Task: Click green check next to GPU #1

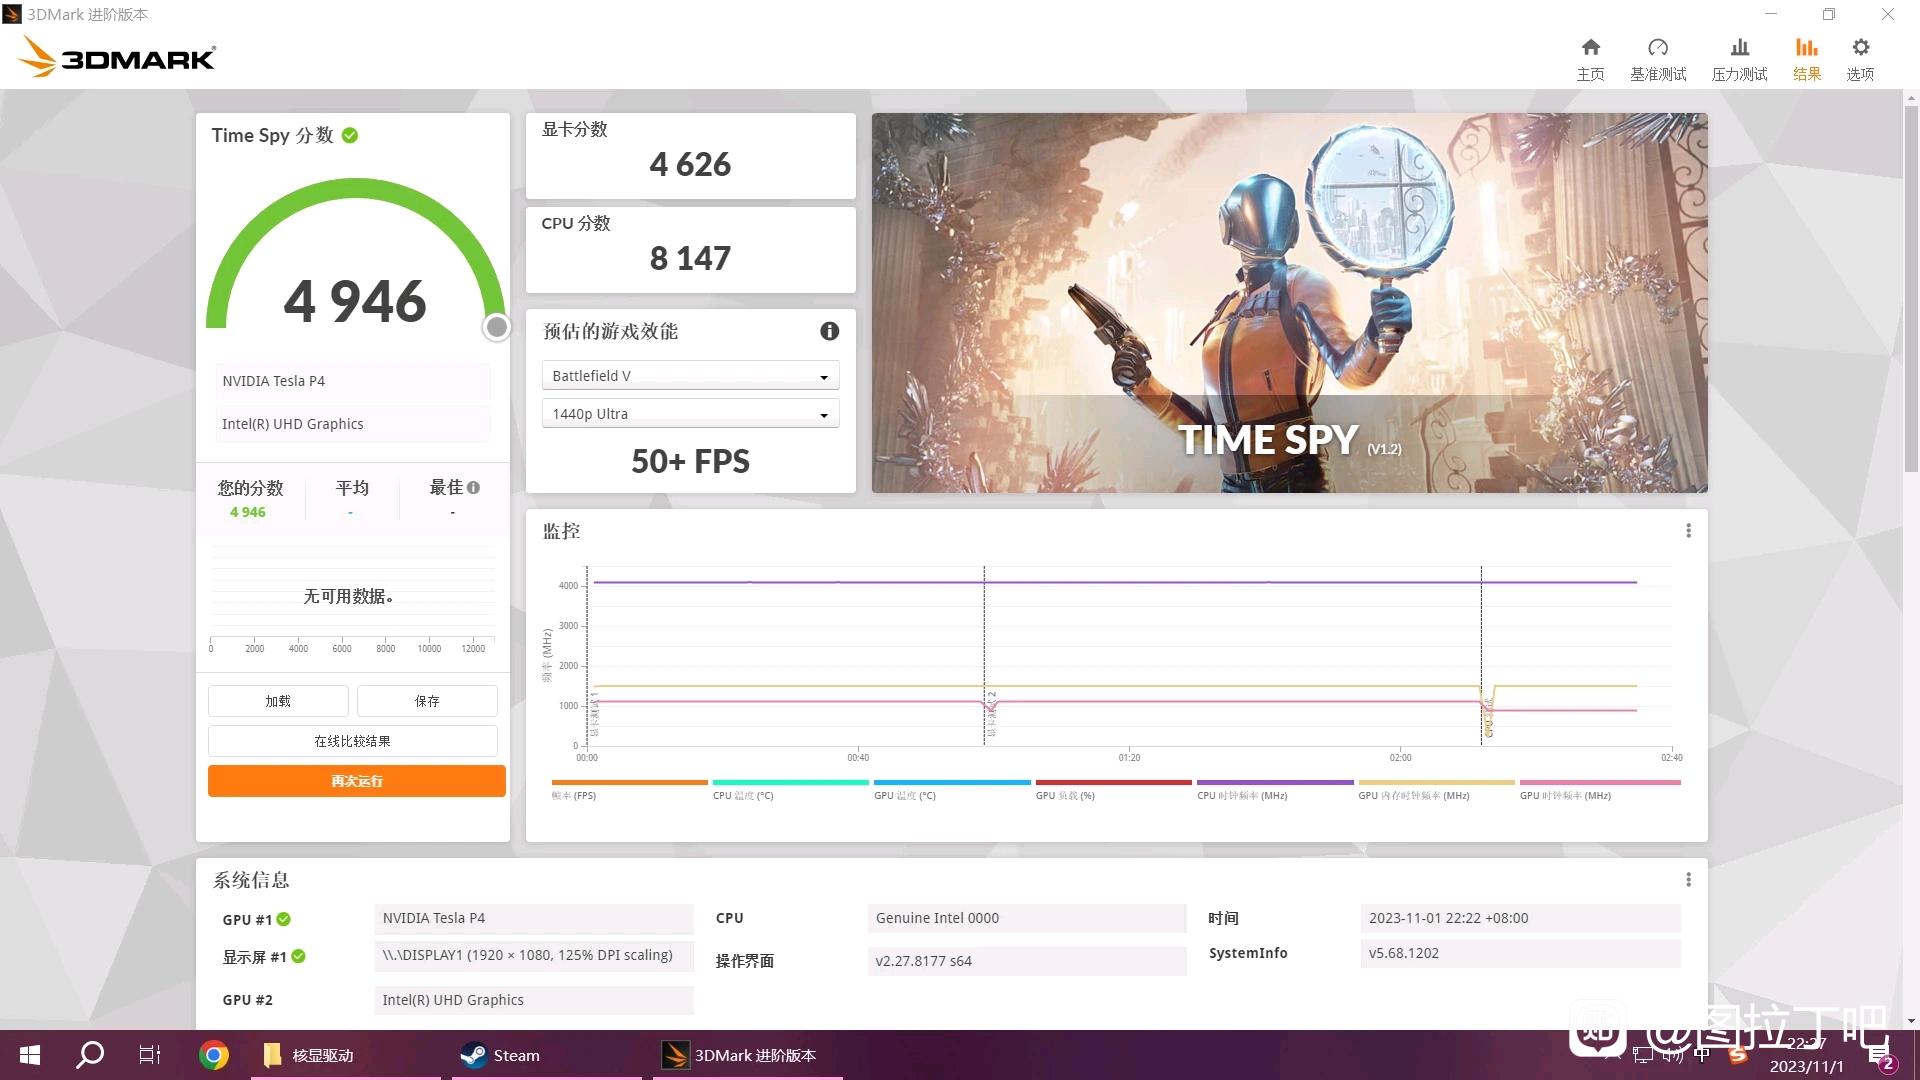Action: click(284, 919)
